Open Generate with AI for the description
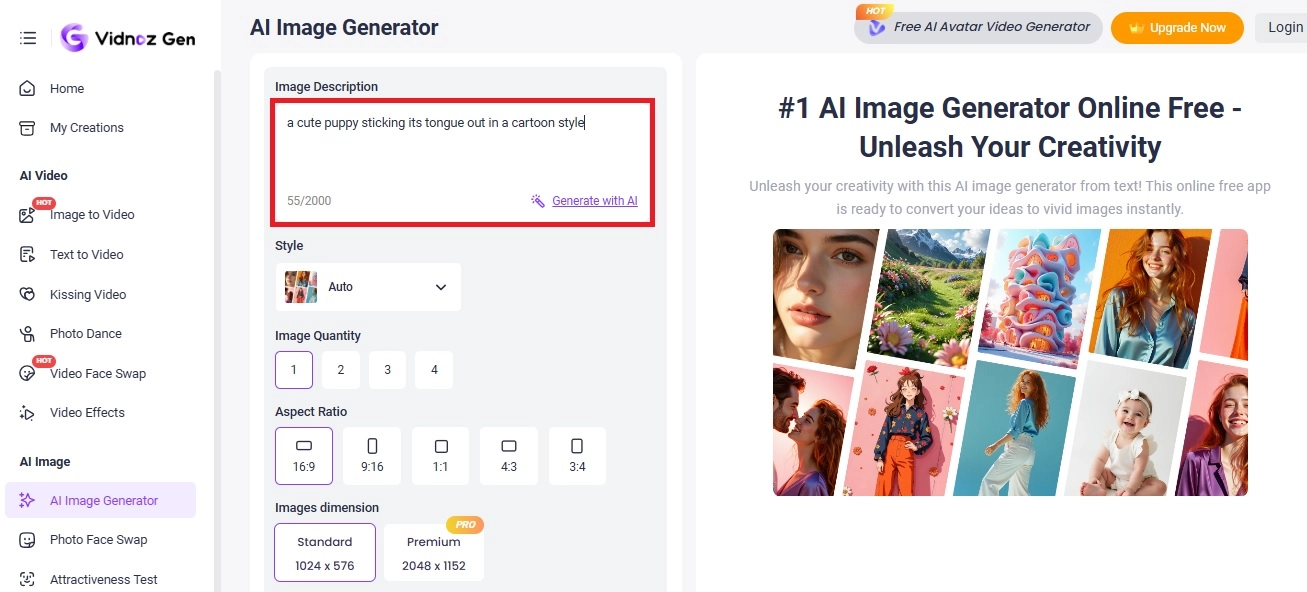Image resolution: width=1307 pixels, height=592 pixels. coord(594,200)
